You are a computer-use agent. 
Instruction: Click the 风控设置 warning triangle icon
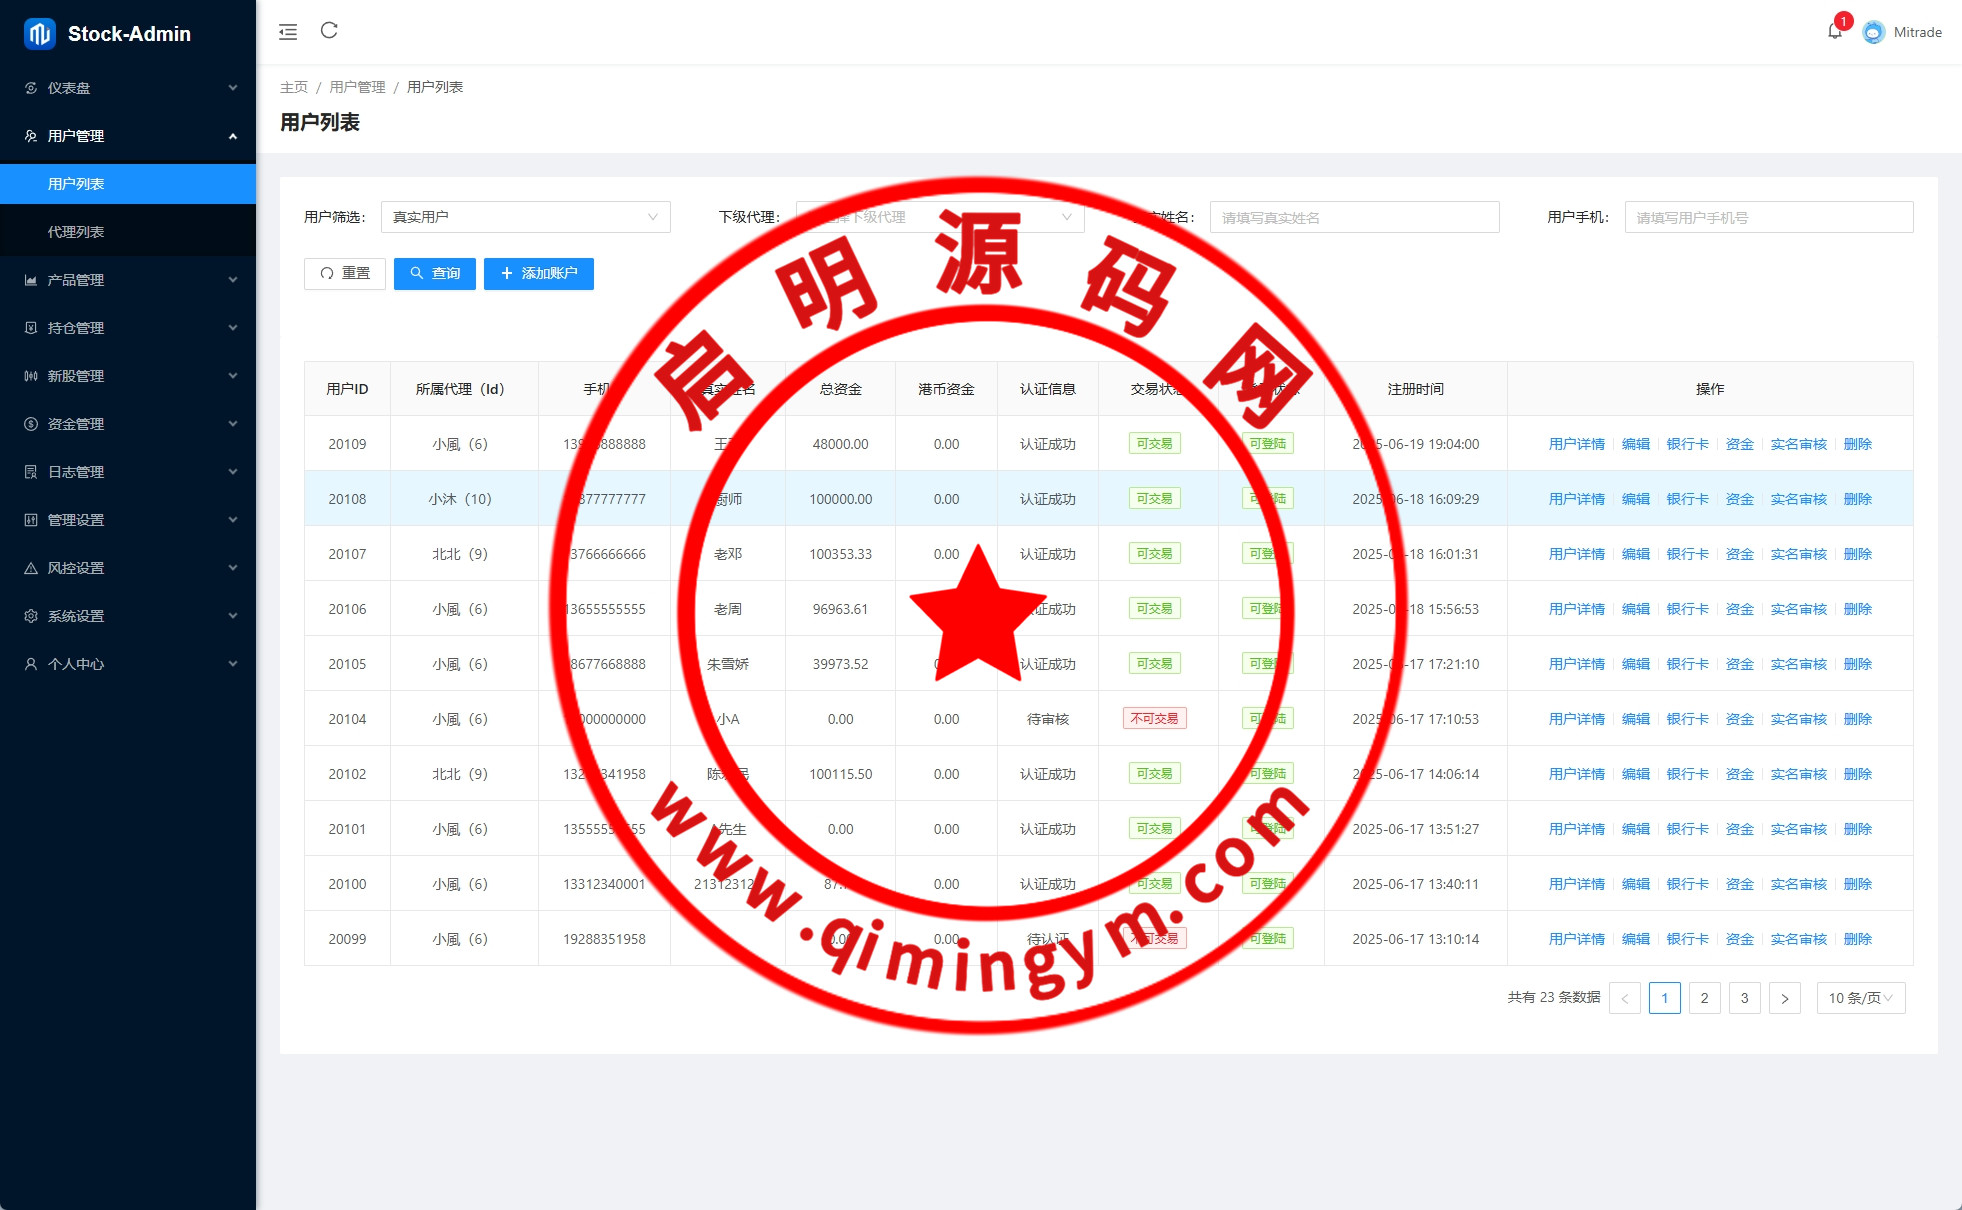point(31,568)
